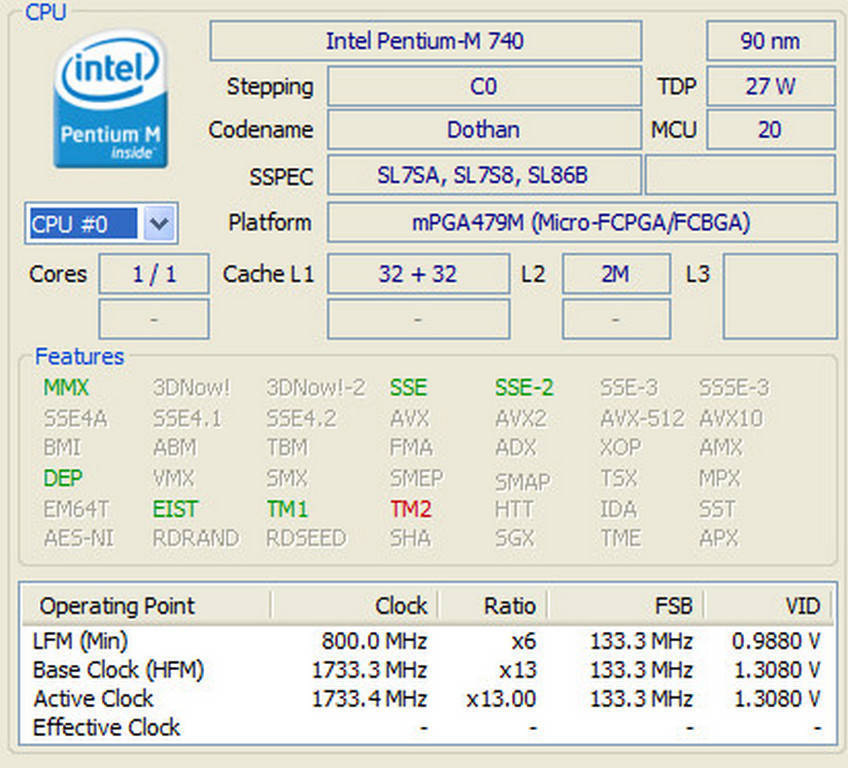Viewport: 848px width, 768px height.
Task: Click the Cores value 1 / 1
Action: [x=153, y=274]
